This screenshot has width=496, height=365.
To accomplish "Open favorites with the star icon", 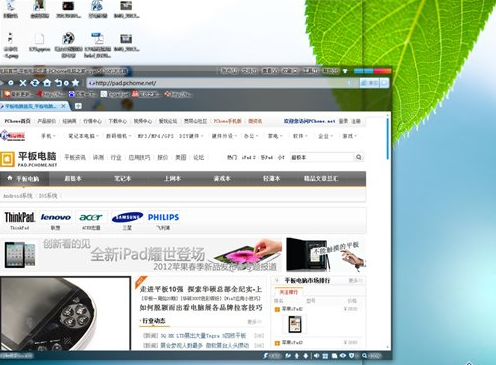I will click(76, 83).
